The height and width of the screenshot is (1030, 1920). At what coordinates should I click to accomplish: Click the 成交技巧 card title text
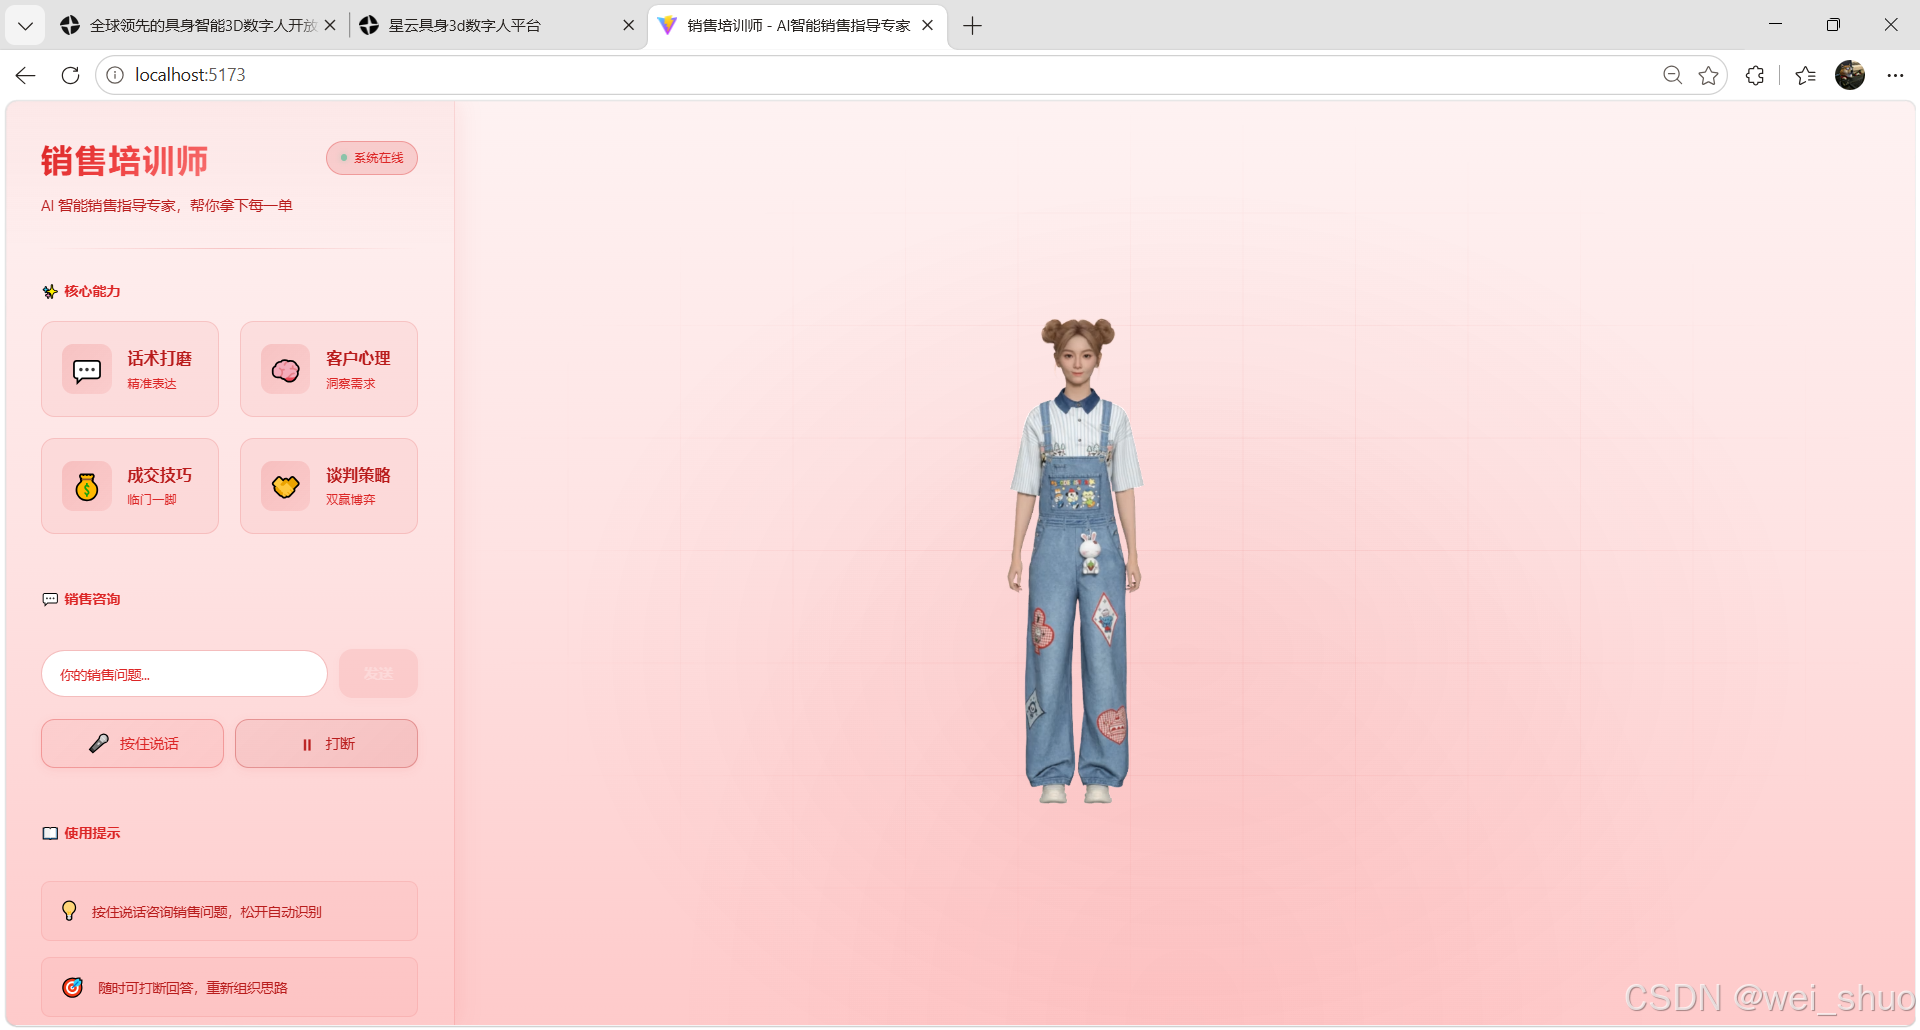click(x=159, y=475)
